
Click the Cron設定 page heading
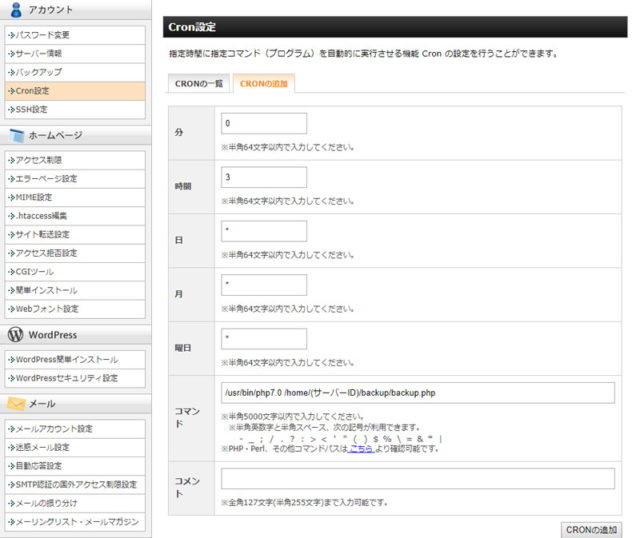pyautogui.click(x=192, y=27)
